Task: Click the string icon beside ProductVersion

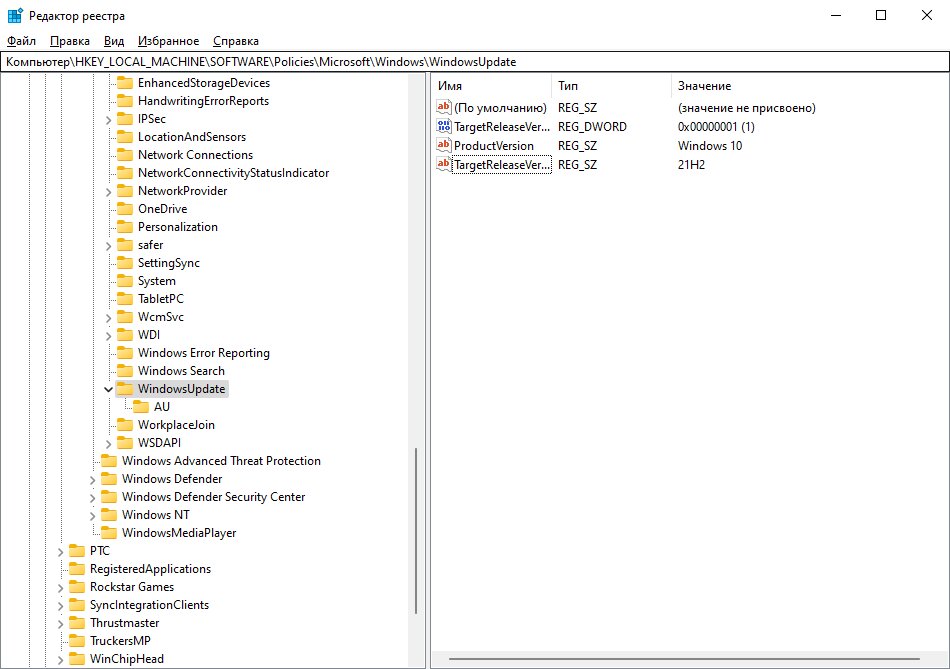Action: 444,145
